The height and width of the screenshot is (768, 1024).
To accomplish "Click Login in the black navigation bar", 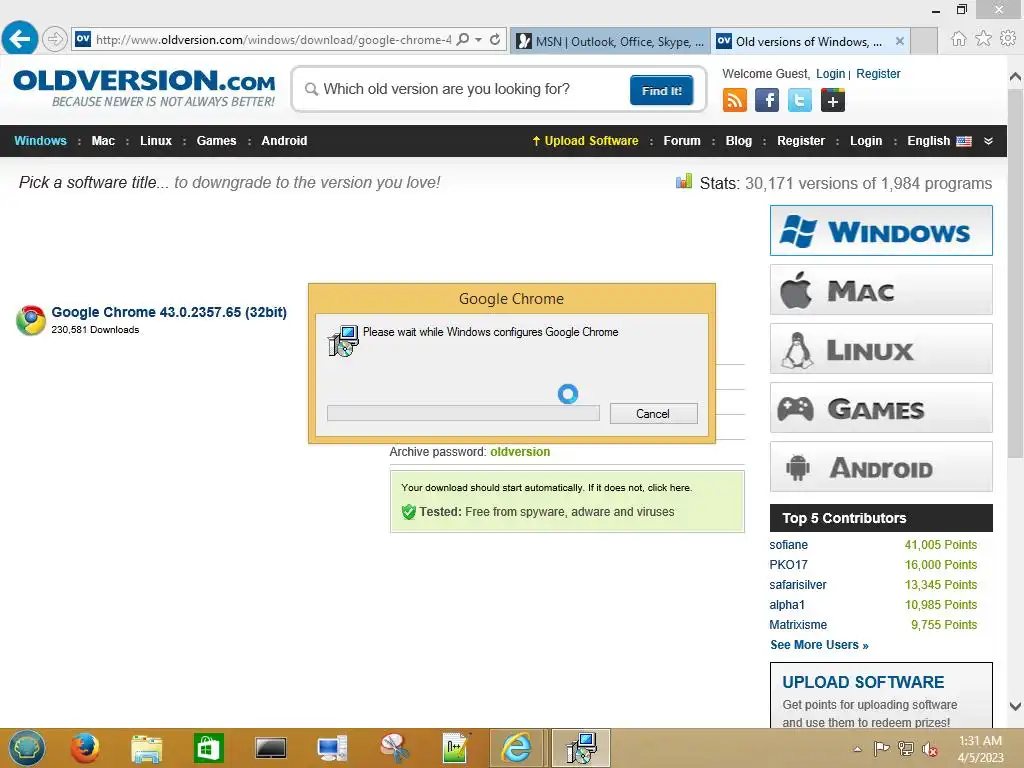I will pyautogui.click(x=866, y=141).
